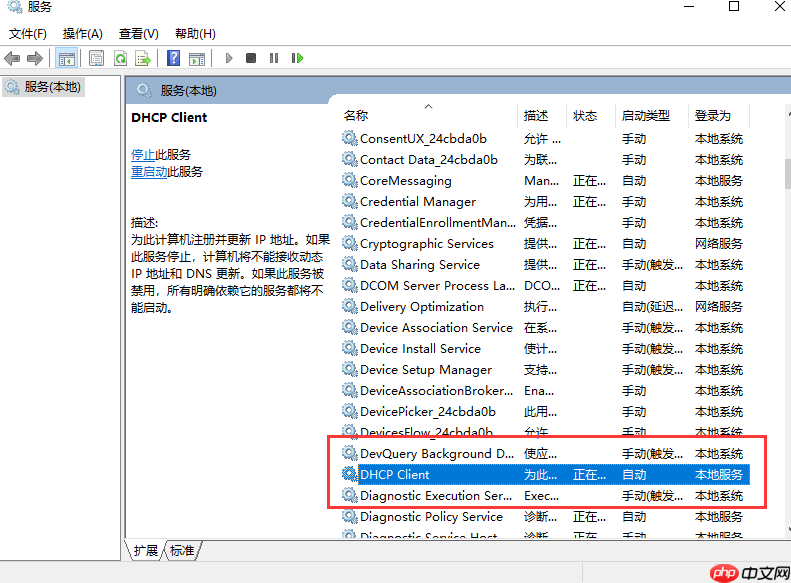Switch to the 标准 tab

pyautogui.click(x=182, y=550)
